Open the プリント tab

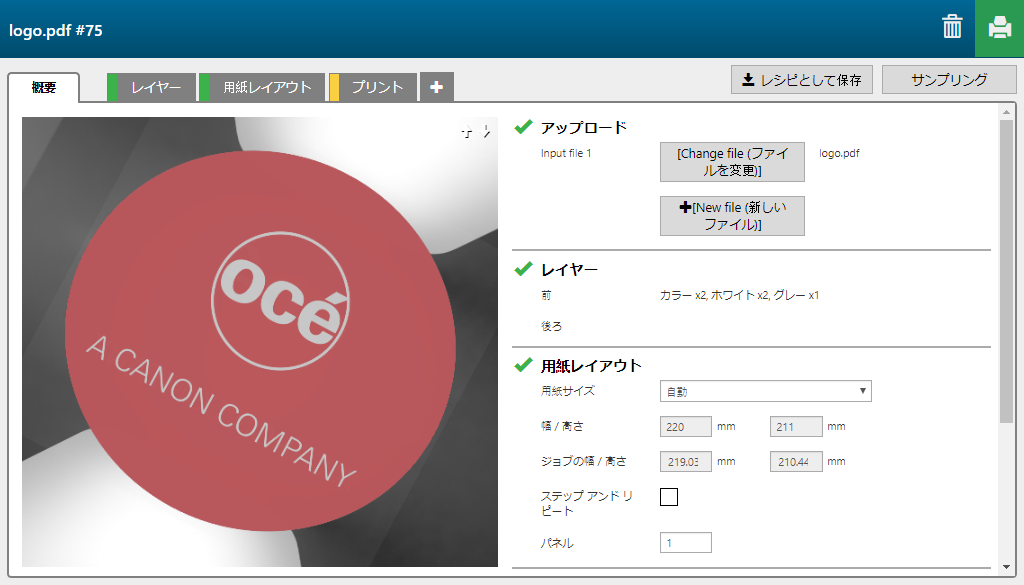(373, 87)
